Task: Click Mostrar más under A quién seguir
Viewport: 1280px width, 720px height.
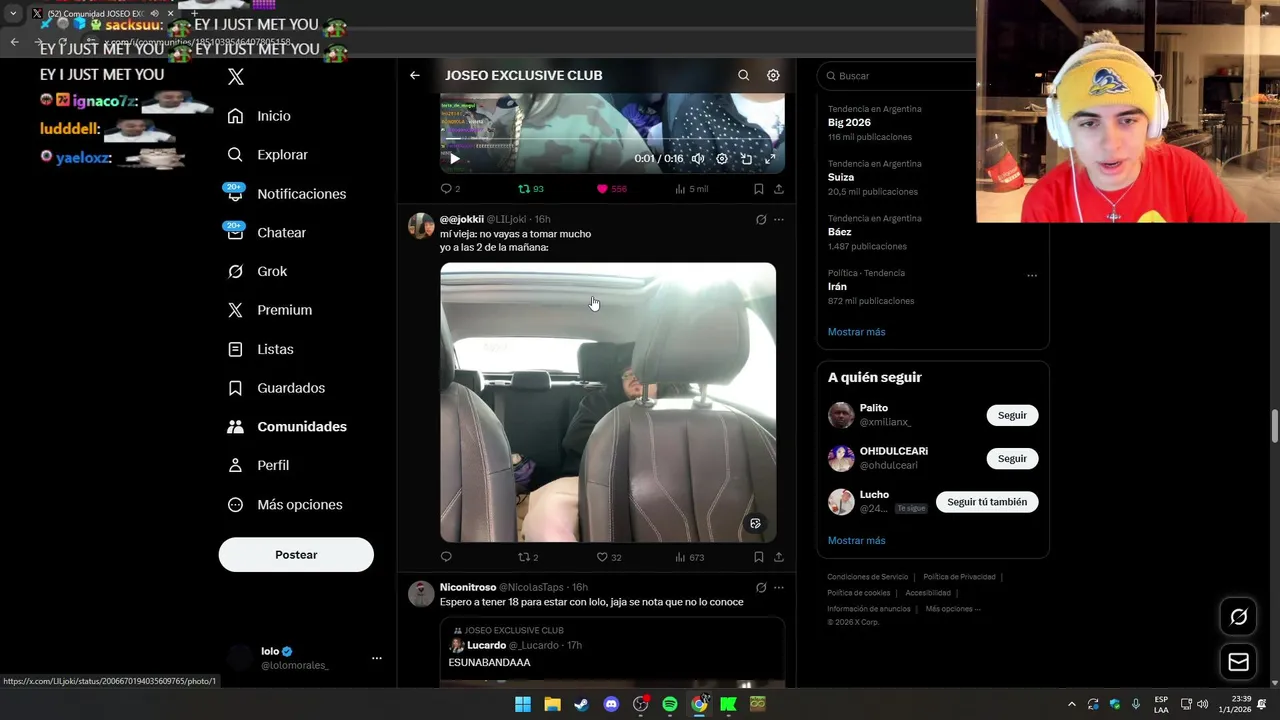Action: point(856,541)
